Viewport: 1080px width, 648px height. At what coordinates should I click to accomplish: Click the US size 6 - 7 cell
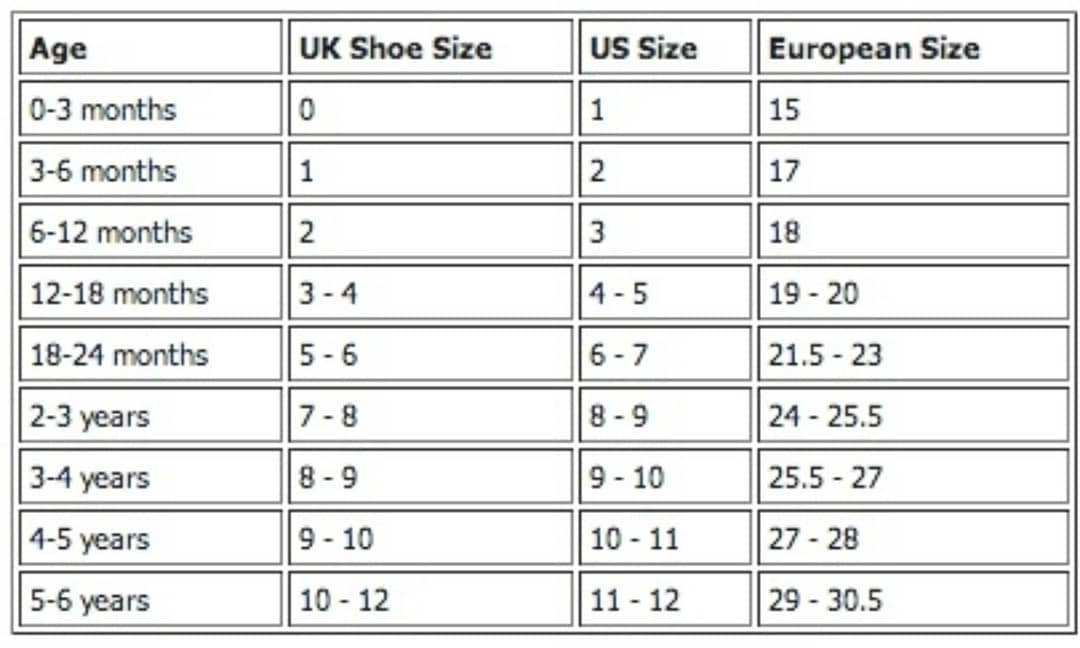[665, 353]
